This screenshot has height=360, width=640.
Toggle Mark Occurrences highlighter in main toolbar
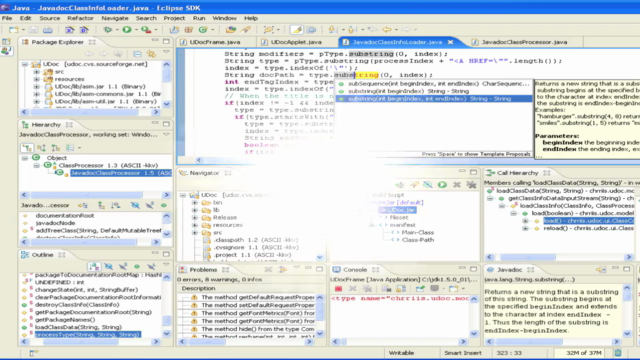tap(296, 29)
